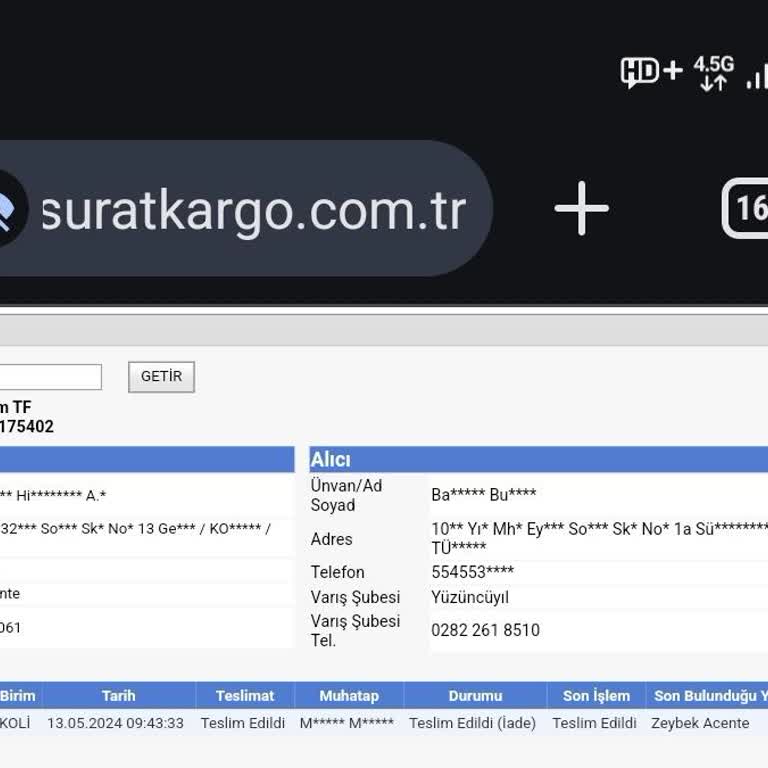Tap the signal strength bars icon
768x768 pixels.
click(757, 76)
